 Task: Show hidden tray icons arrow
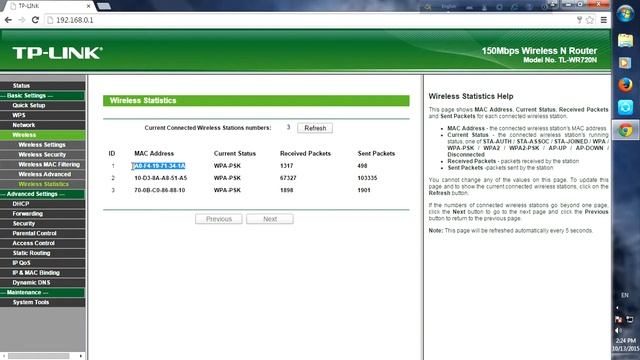(617, 307)
